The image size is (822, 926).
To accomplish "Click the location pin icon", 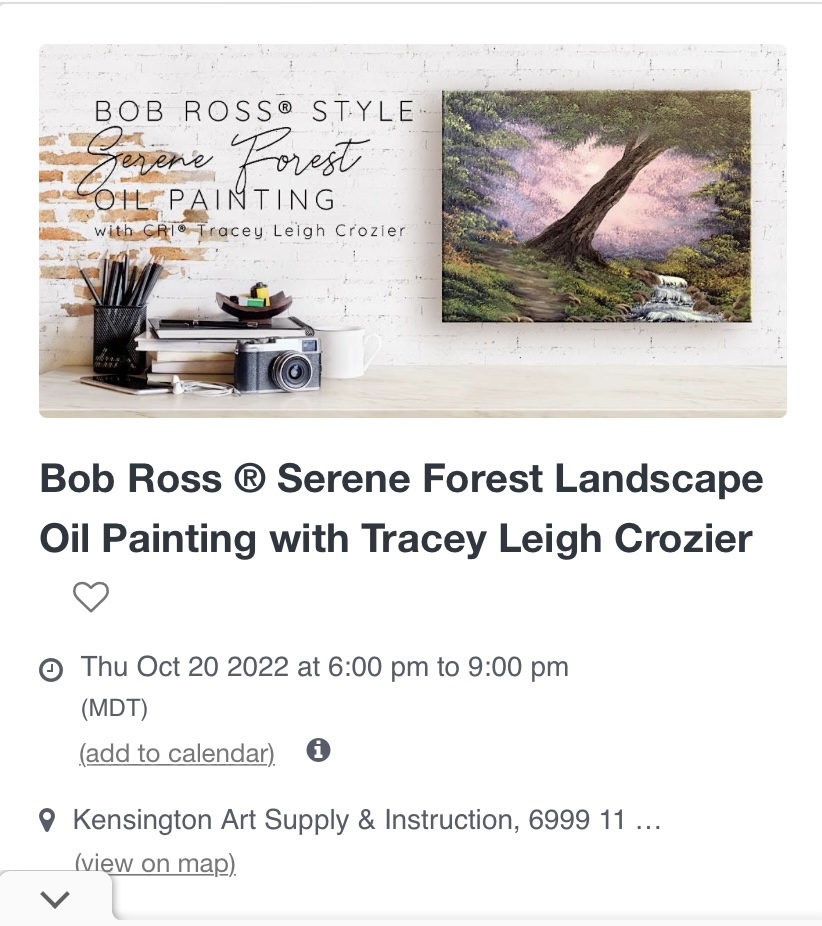I will click(47, 822).
